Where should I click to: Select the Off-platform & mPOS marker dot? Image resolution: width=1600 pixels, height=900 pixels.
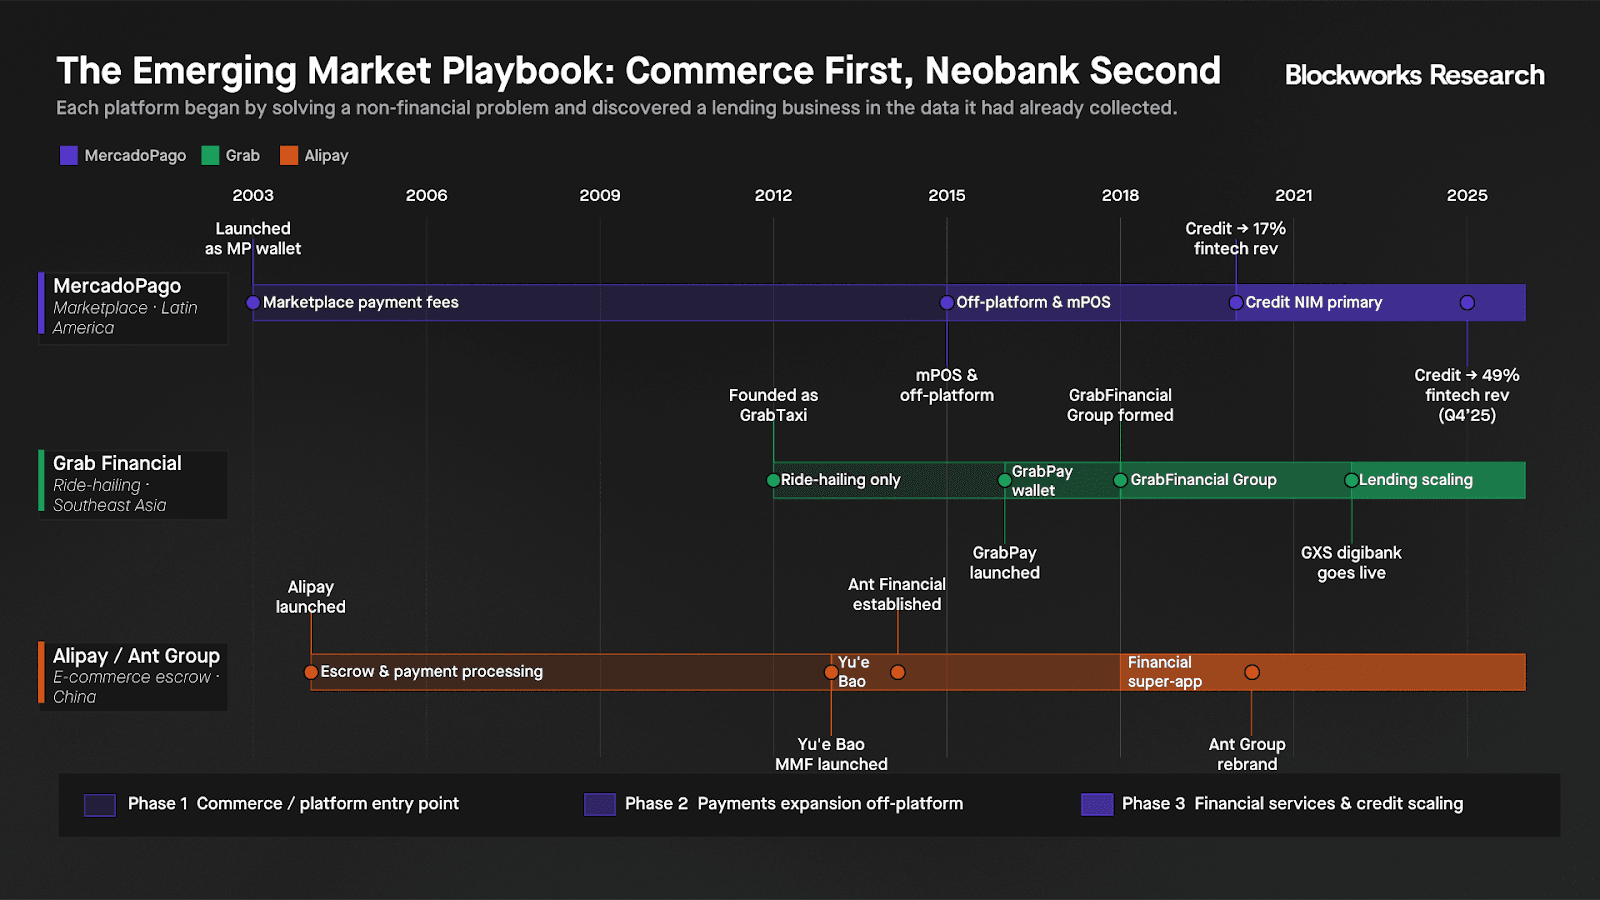pos(947,303)
